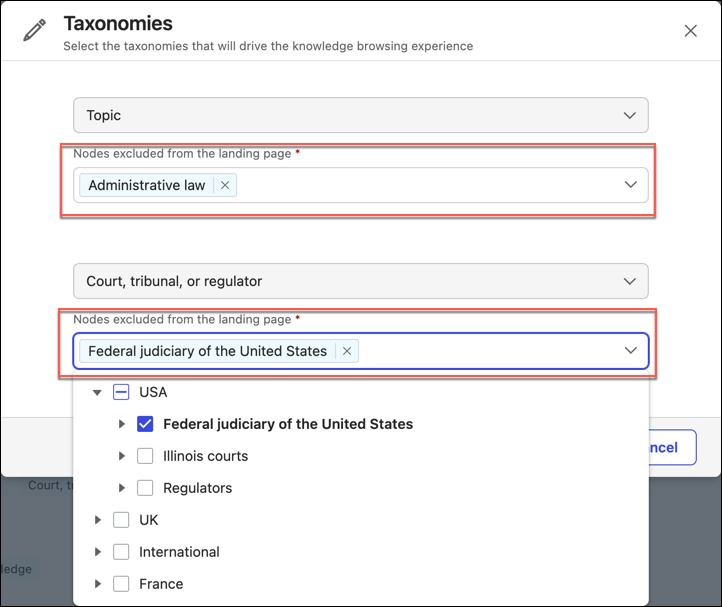Check the Illinois courts checkbox

pyautogui.click(x=145, y=456)
